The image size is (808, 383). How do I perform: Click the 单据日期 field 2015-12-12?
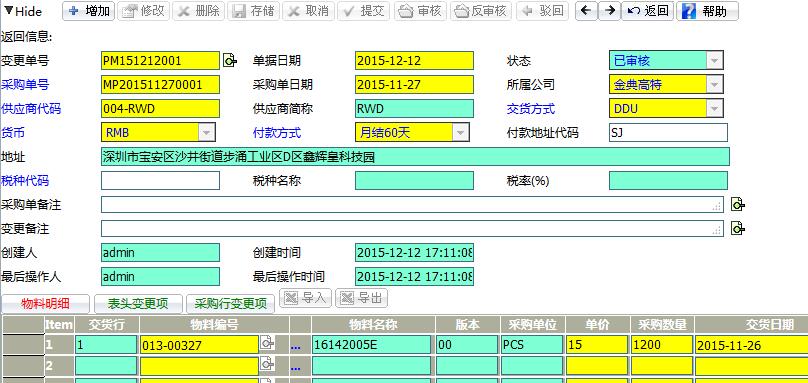414,61
